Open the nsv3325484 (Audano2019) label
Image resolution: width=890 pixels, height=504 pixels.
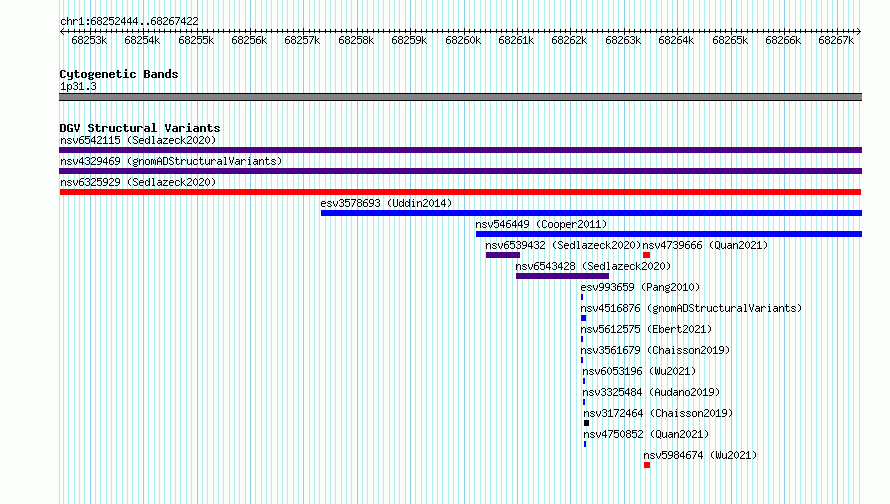(651, 392)
